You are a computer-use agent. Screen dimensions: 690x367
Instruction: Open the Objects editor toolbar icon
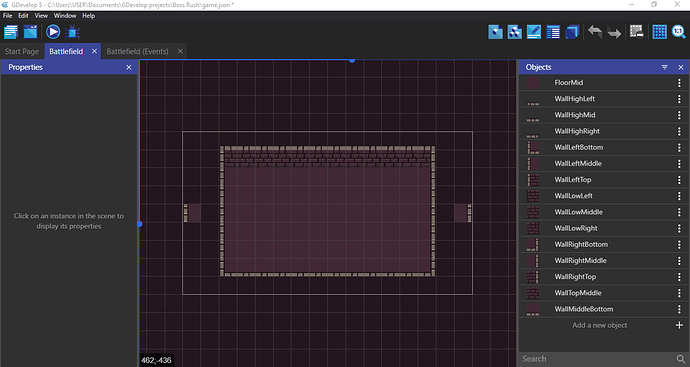495,32
